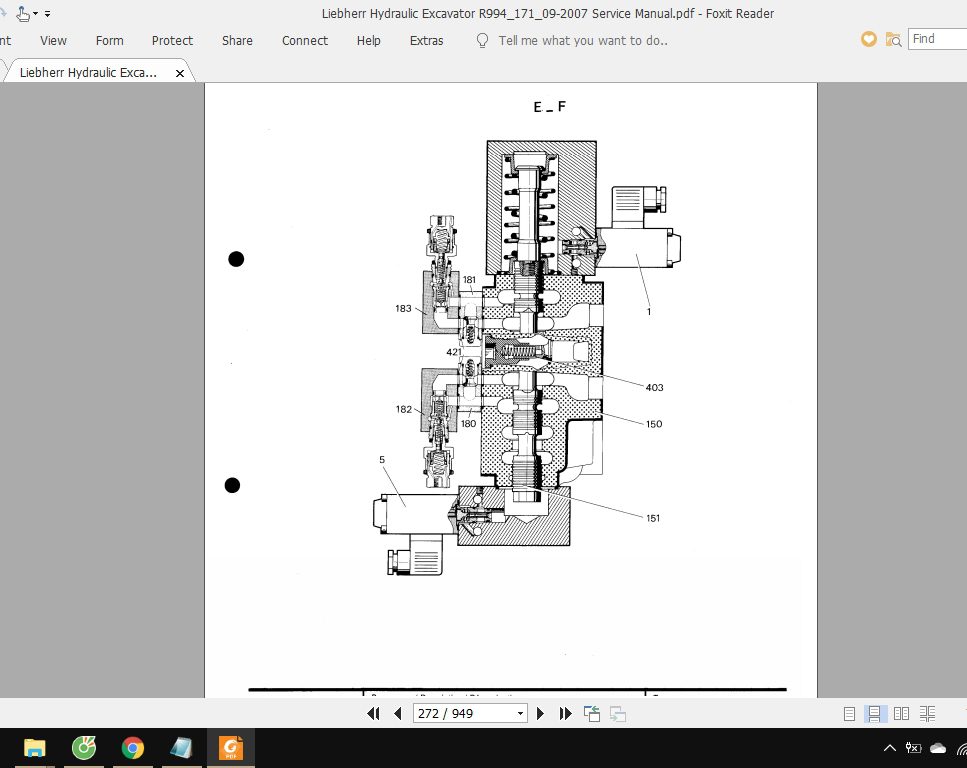Switch to single page view
This screenshot has height=768, width=967.
(x=849, y=713)
